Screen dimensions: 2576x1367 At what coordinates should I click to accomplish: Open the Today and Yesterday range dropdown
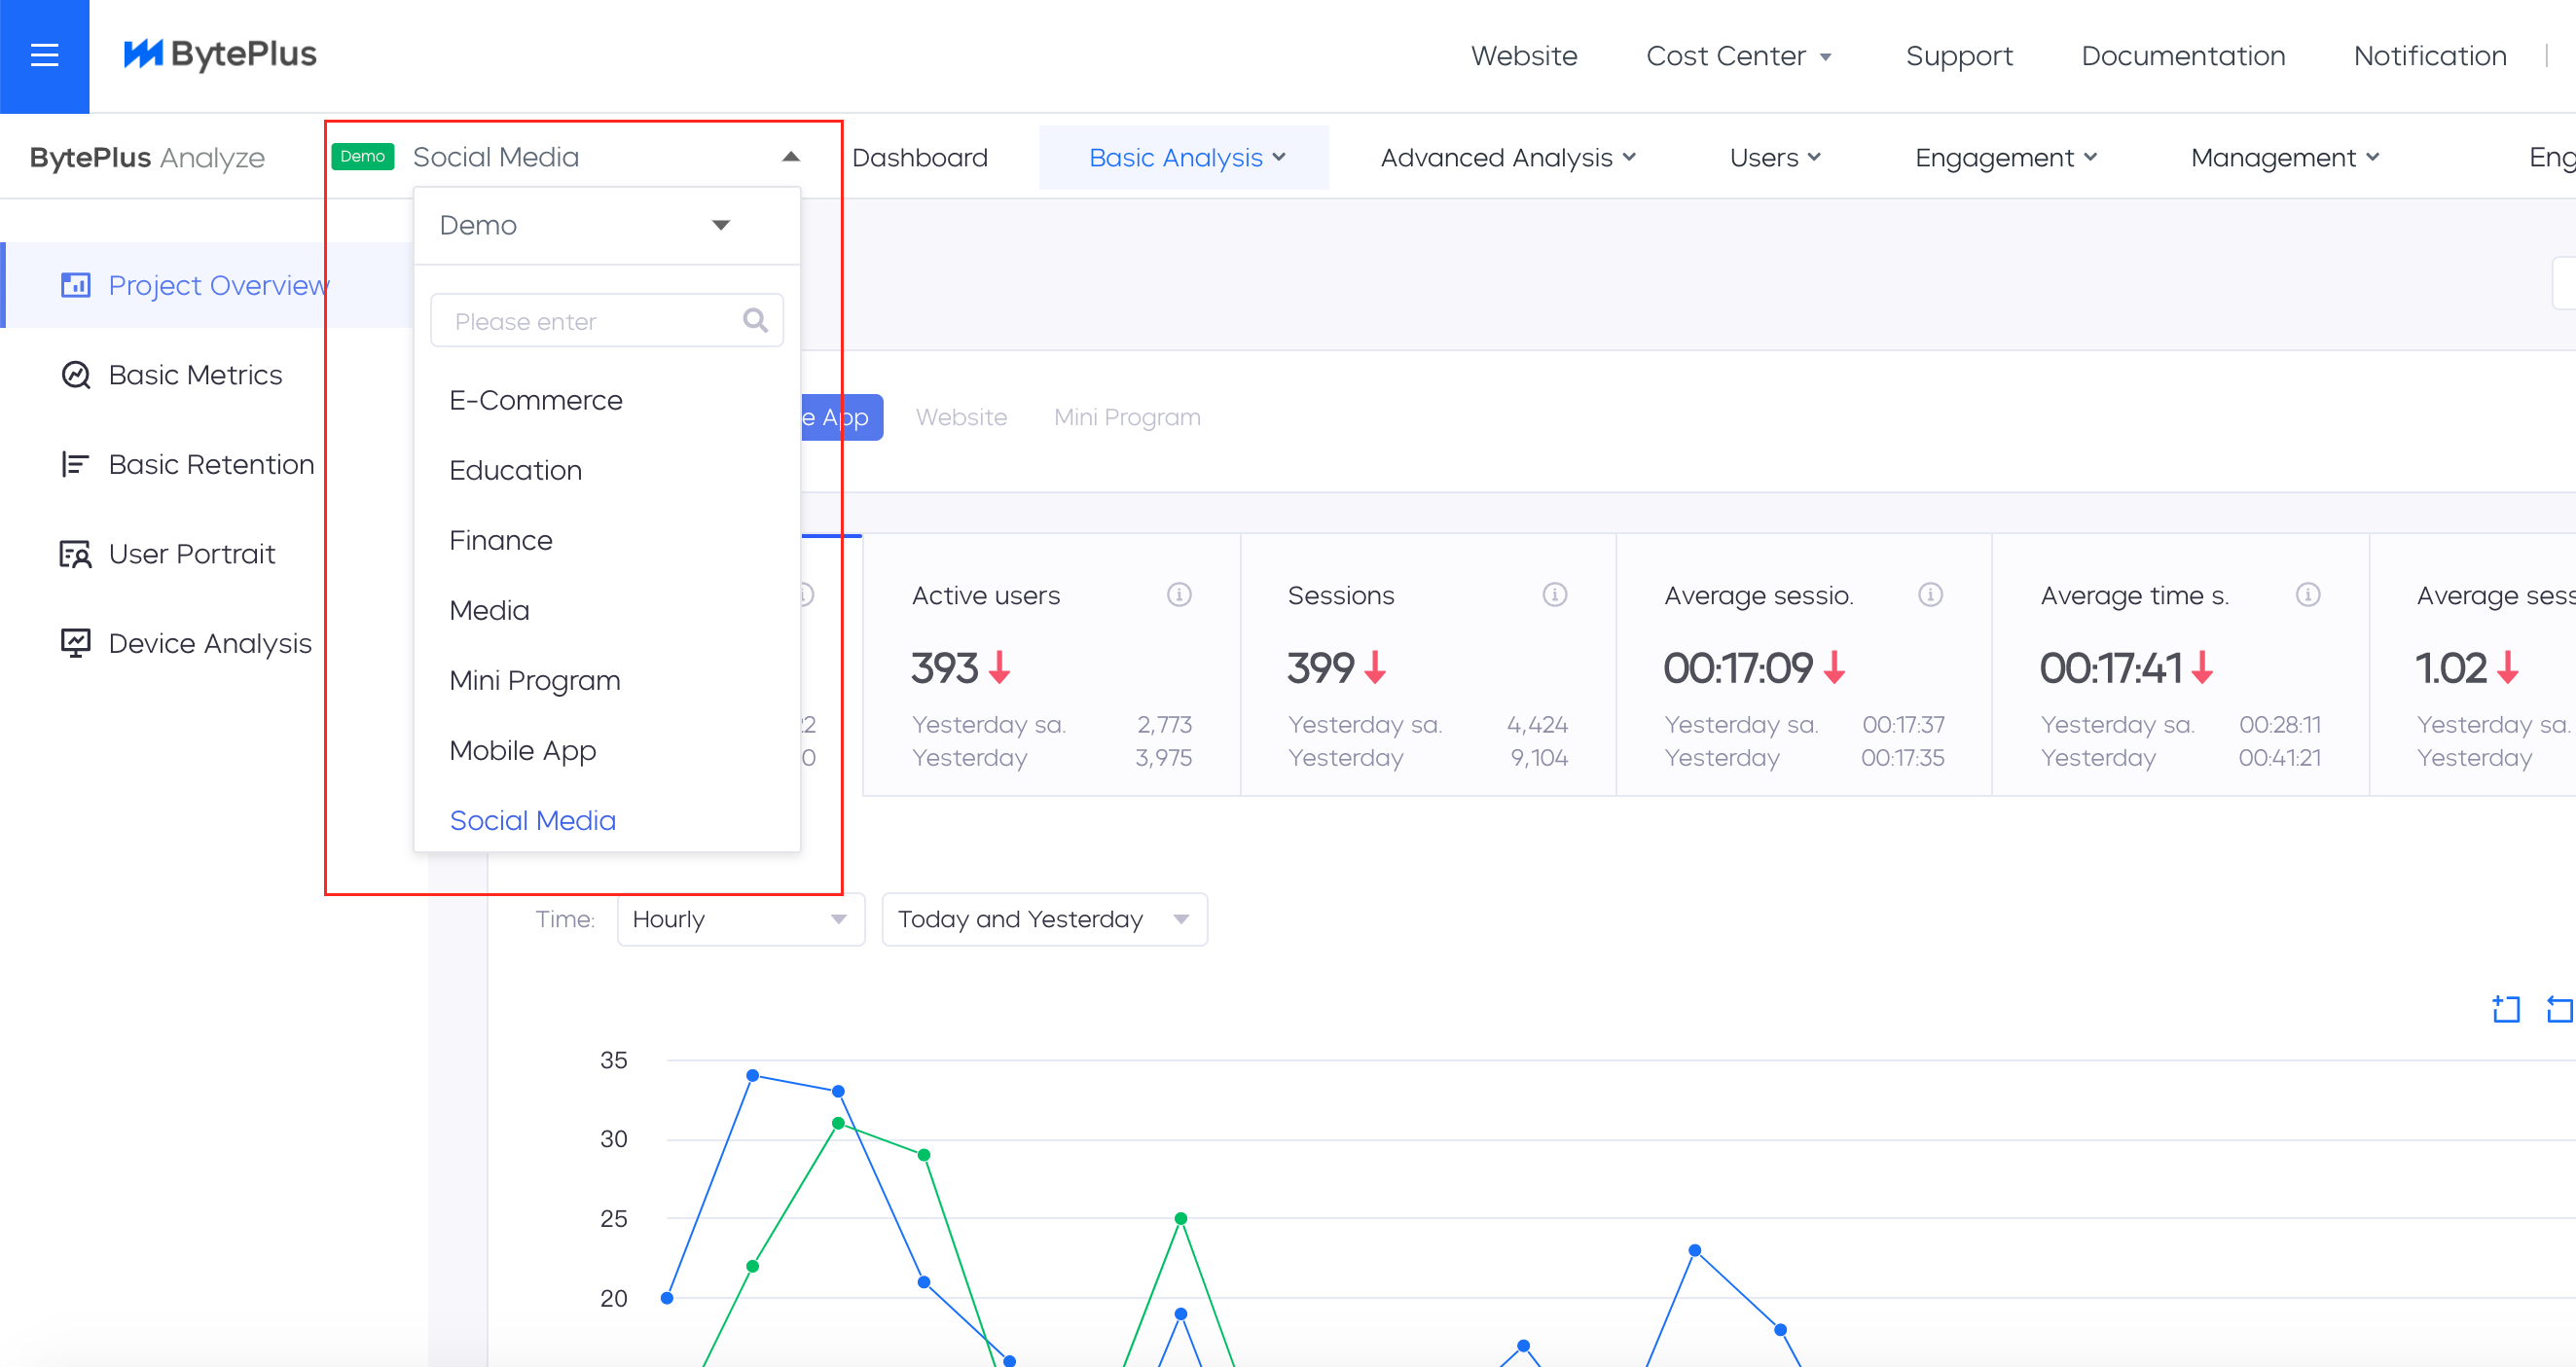1044,919
